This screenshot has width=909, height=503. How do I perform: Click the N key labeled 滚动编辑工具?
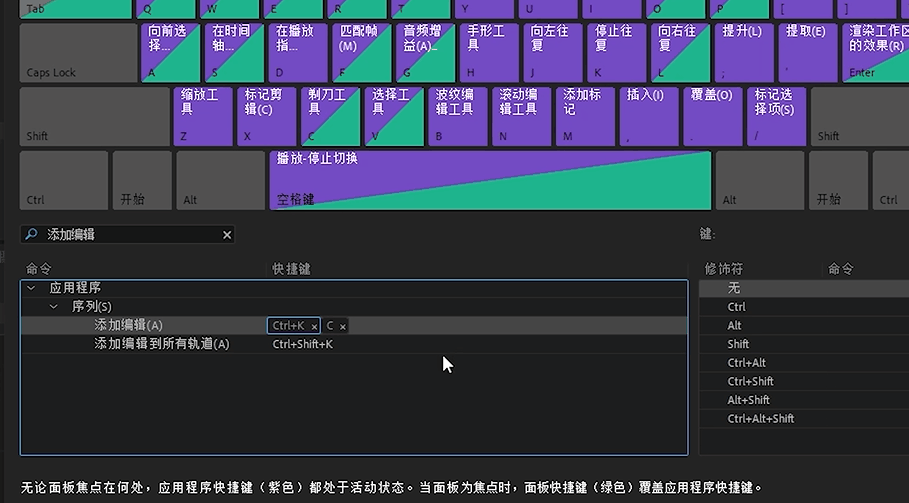522,116
